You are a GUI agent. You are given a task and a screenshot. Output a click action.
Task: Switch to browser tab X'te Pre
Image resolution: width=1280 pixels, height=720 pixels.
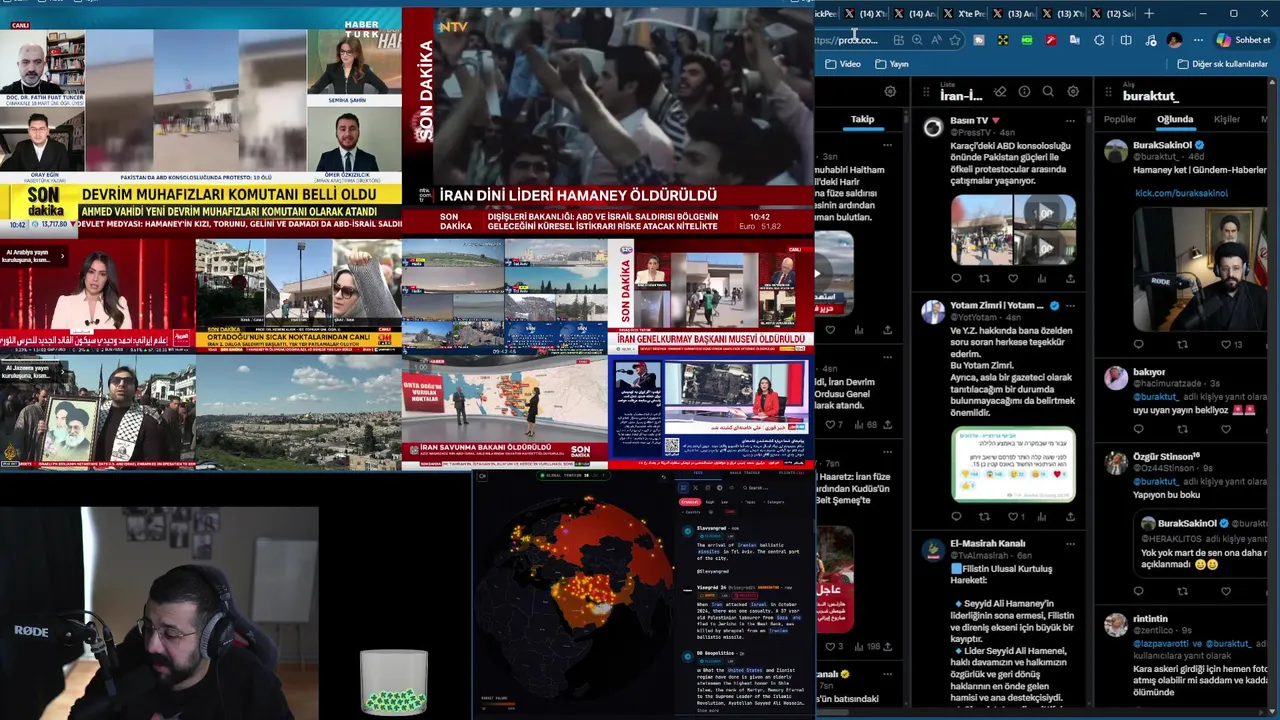(965, 14)
